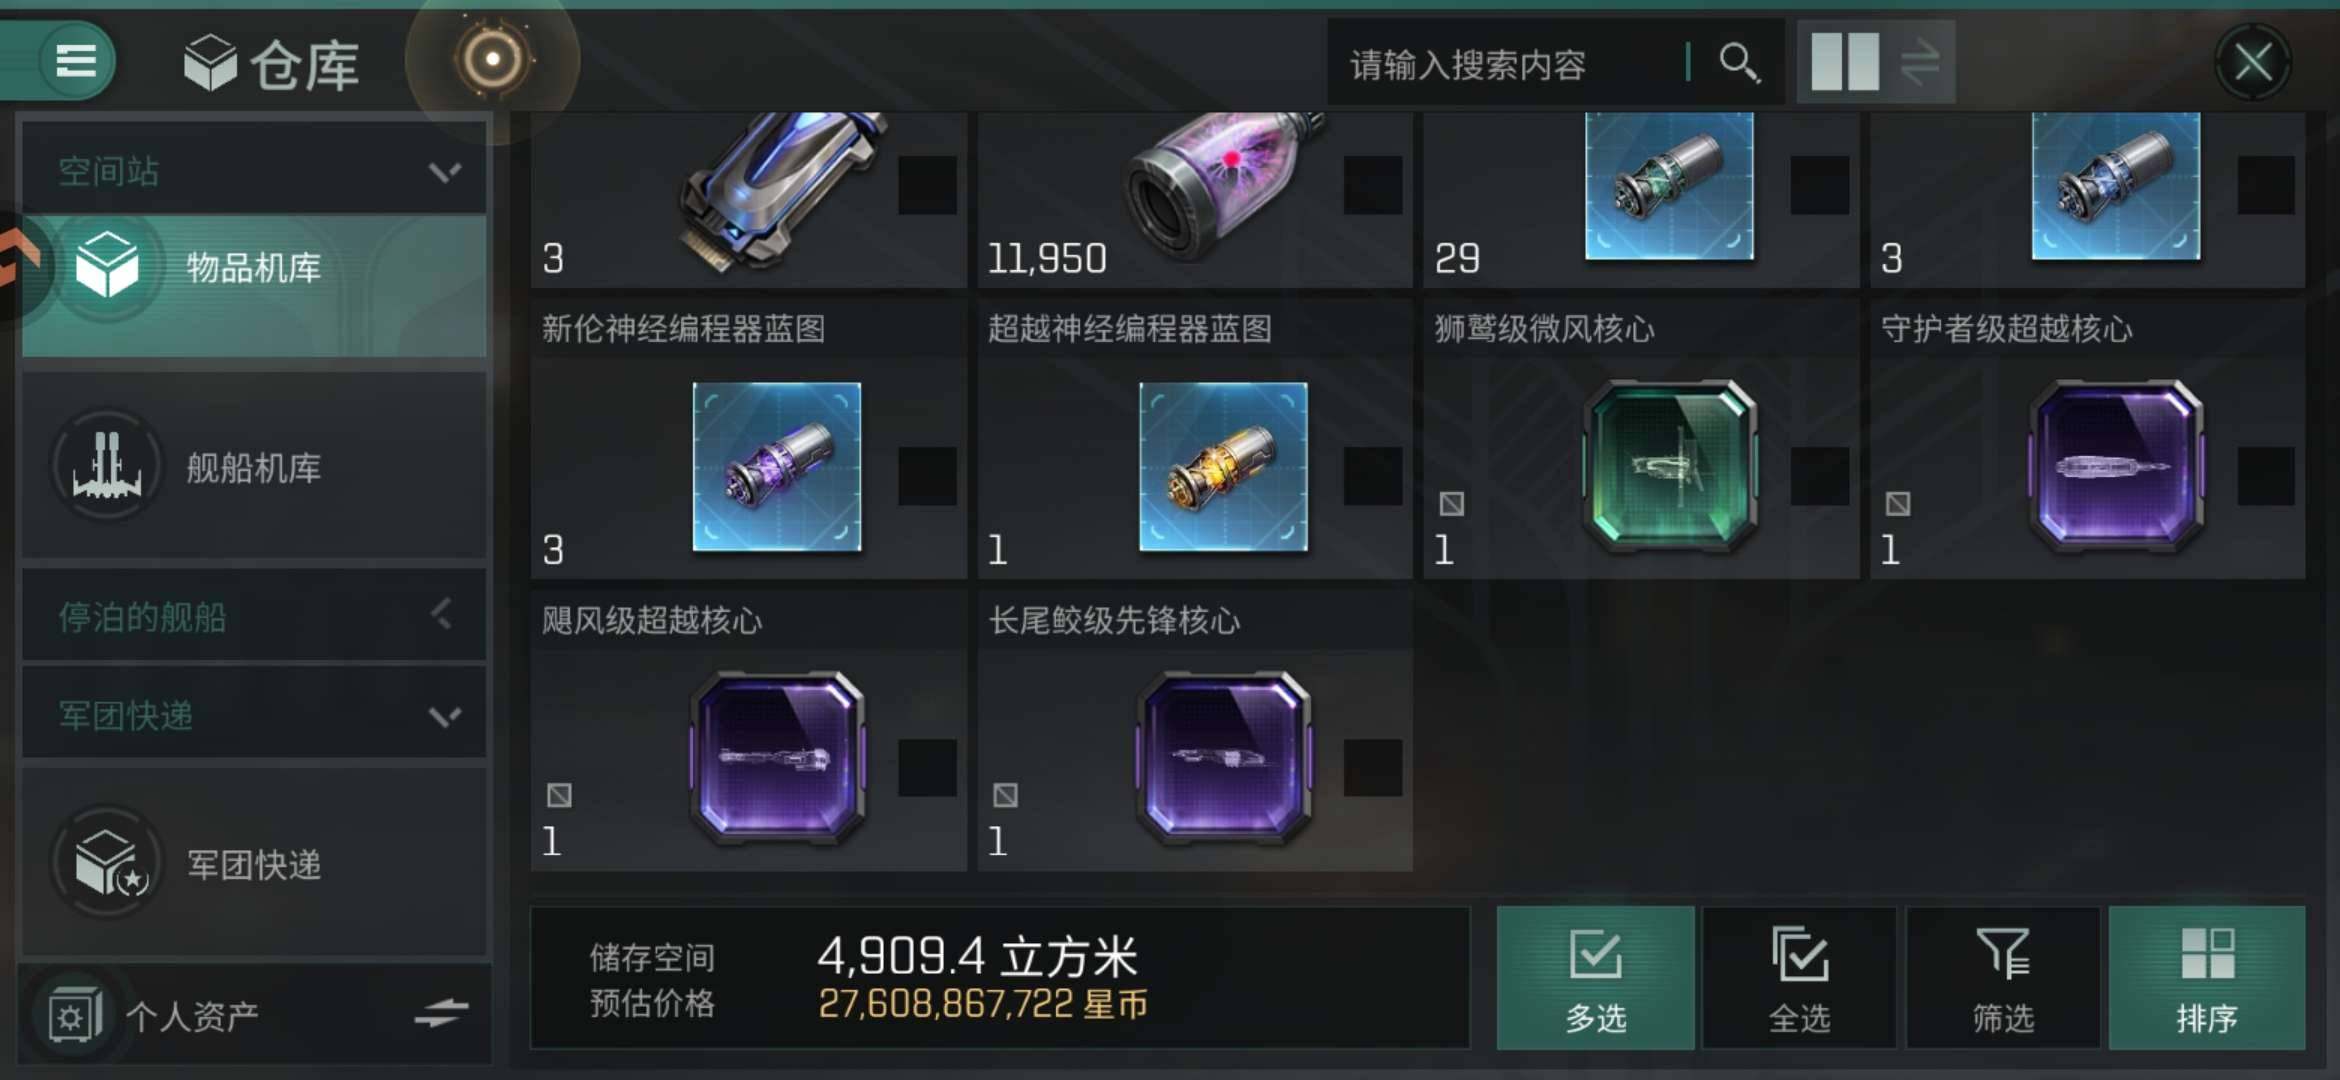Open the hamburger menu icon
Viewport: 2340px width, 1080px height.
76,61
